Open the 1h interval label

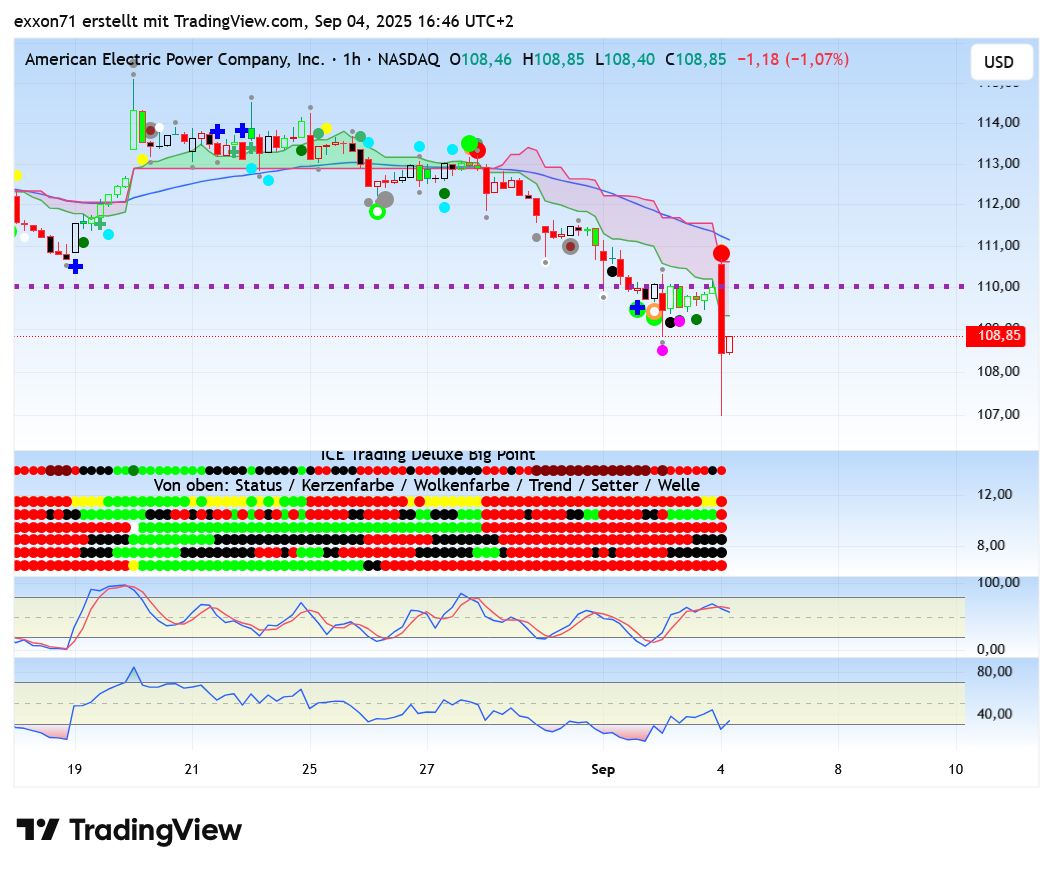coord(351,60)
